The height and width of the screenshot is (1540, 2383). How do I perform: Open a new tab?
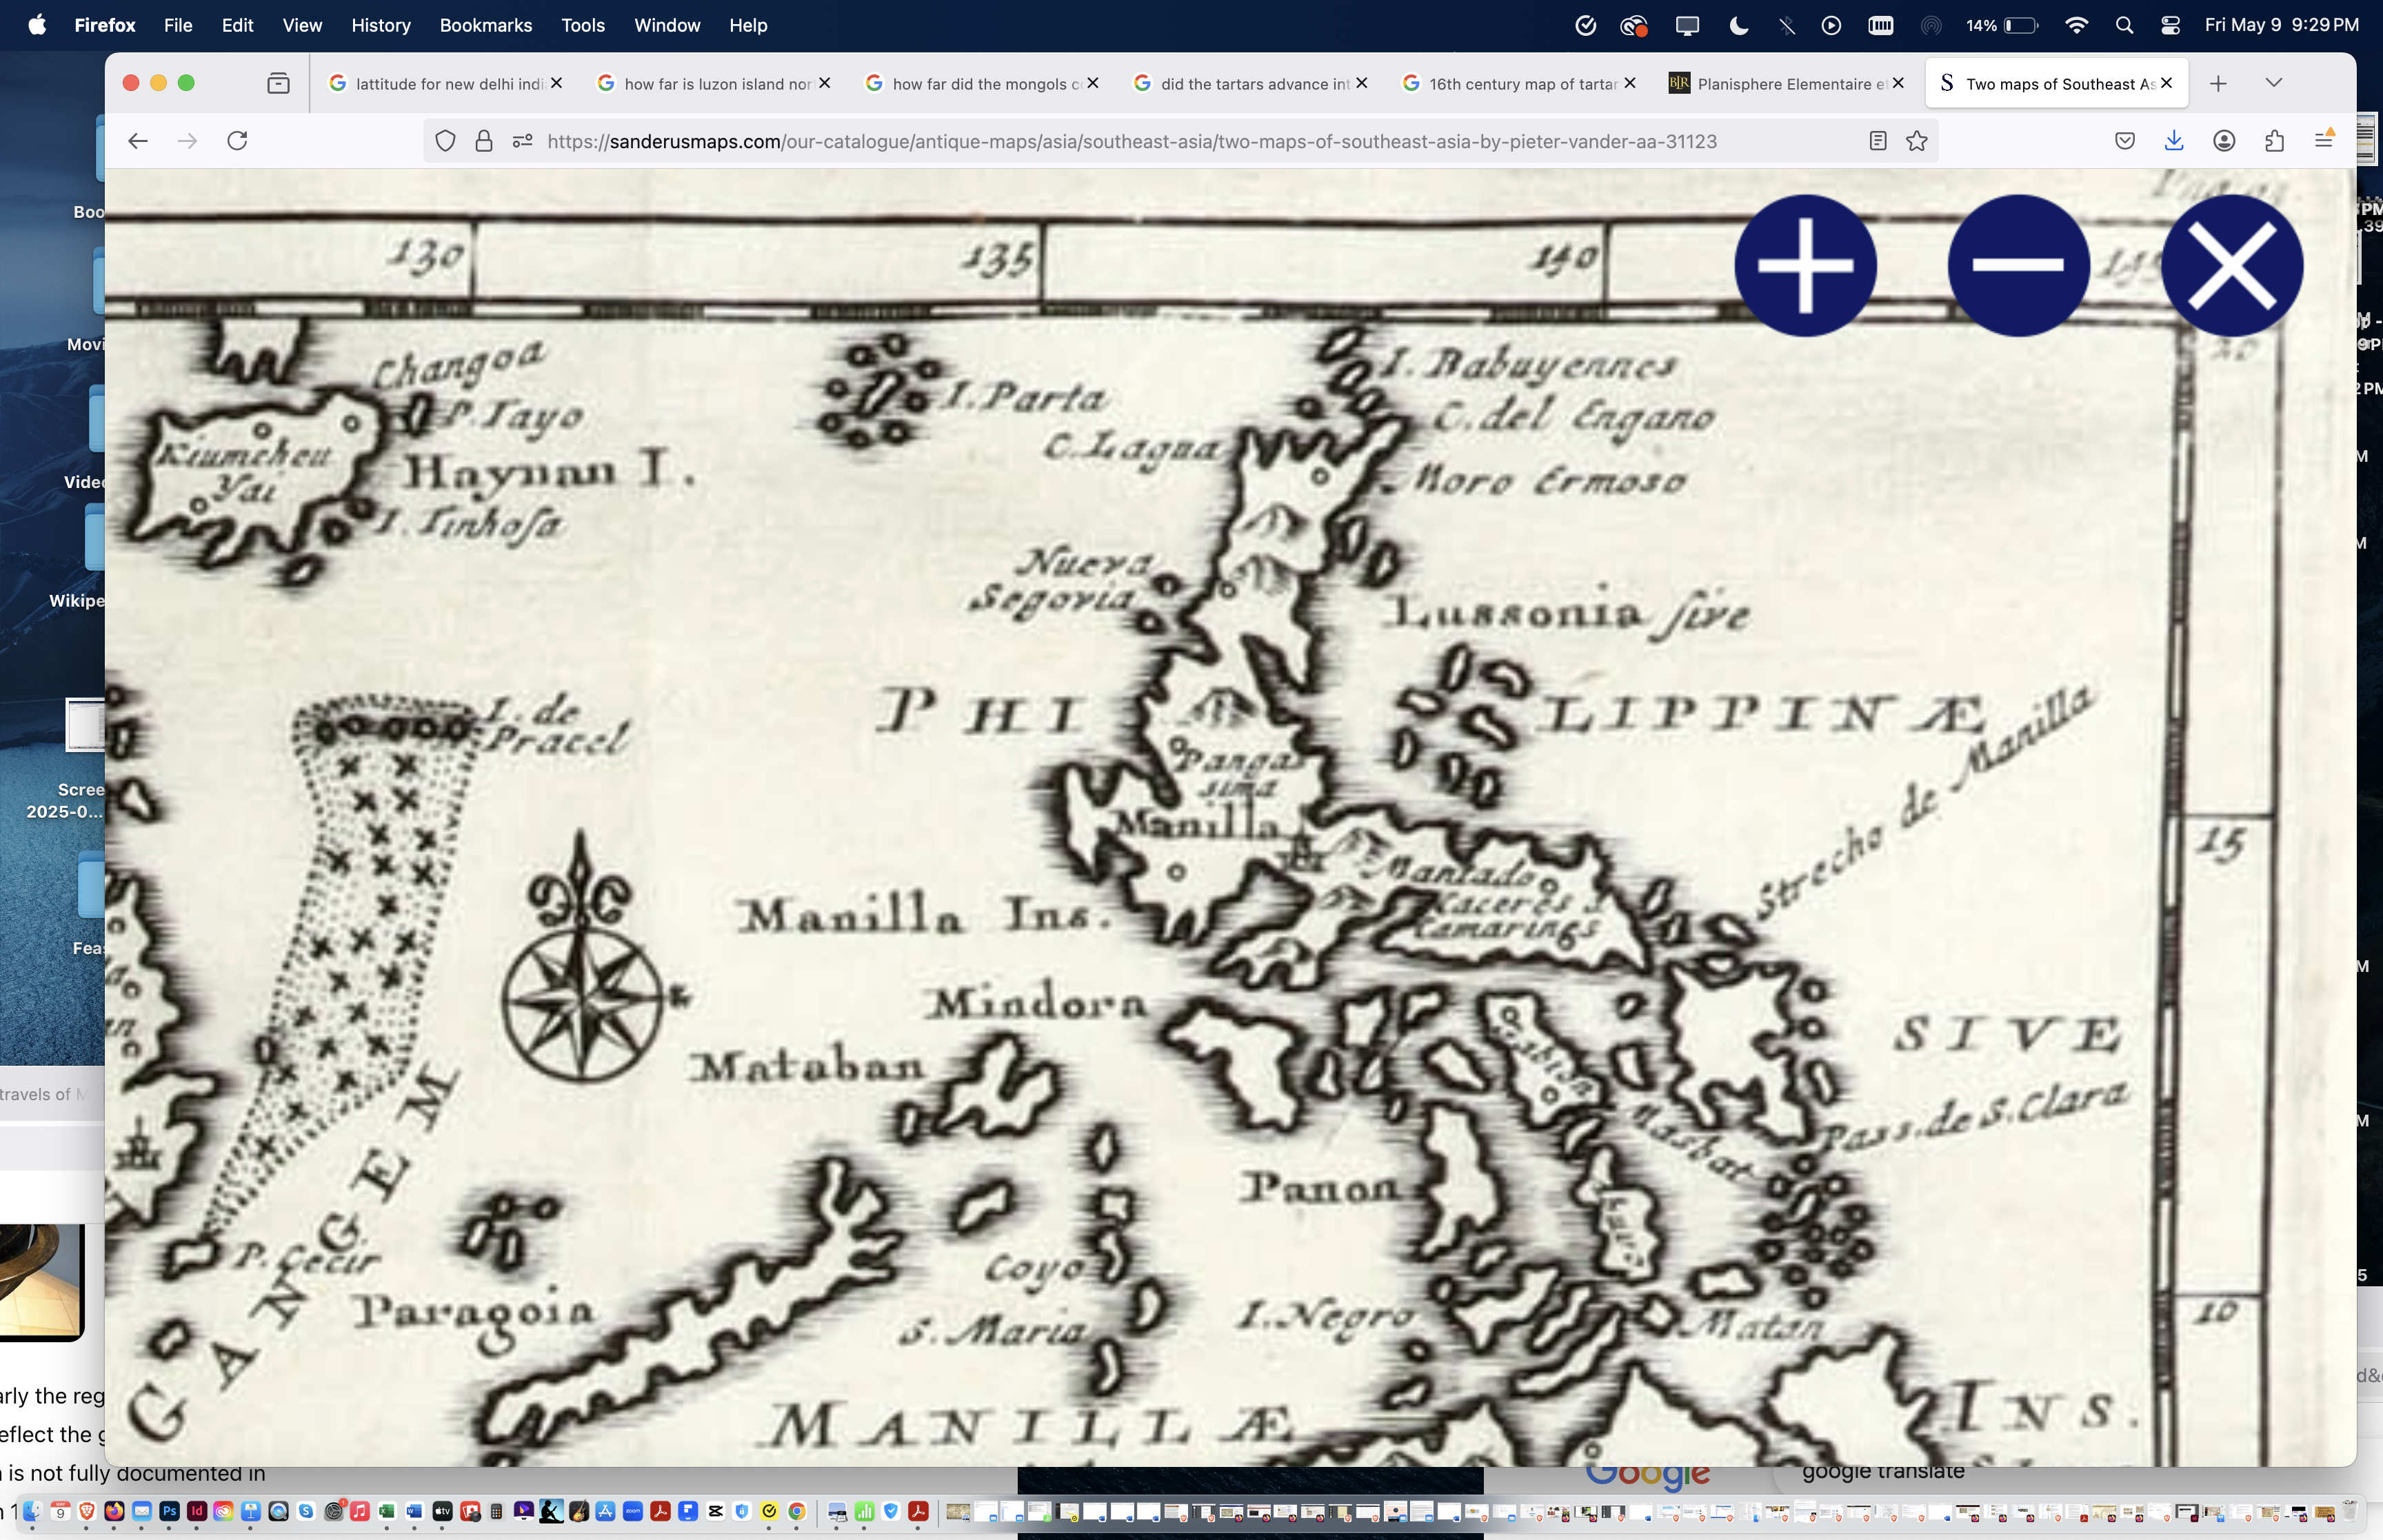tap(2218, 83)
